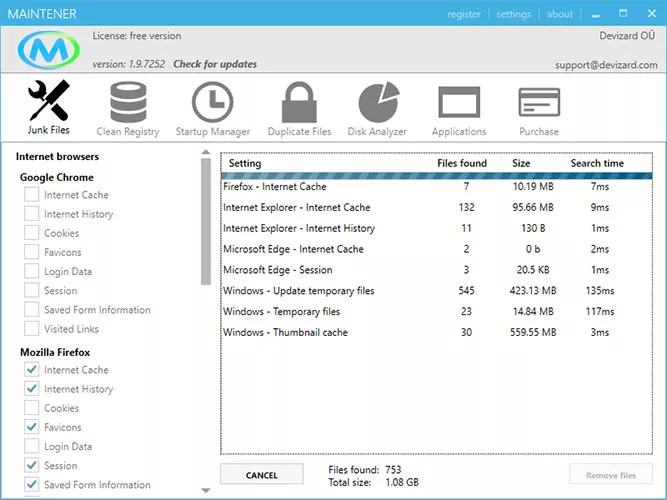
Task: Open the Clean Registry tool
Action: pyautogui.click(x=128, y=109)
